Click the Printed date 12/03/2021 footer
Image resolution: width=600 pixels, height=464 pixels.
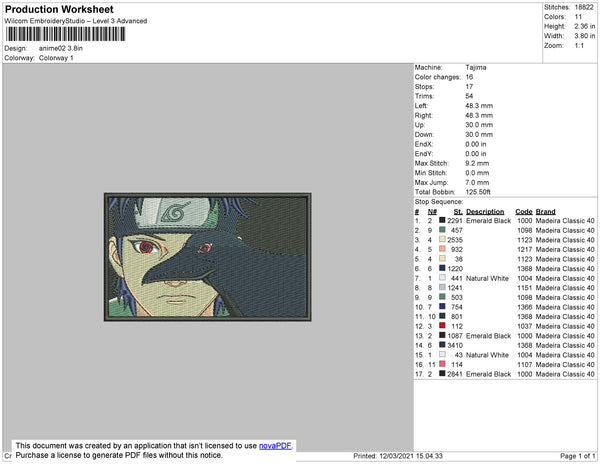pyautogui.click(x=398, y=456)
